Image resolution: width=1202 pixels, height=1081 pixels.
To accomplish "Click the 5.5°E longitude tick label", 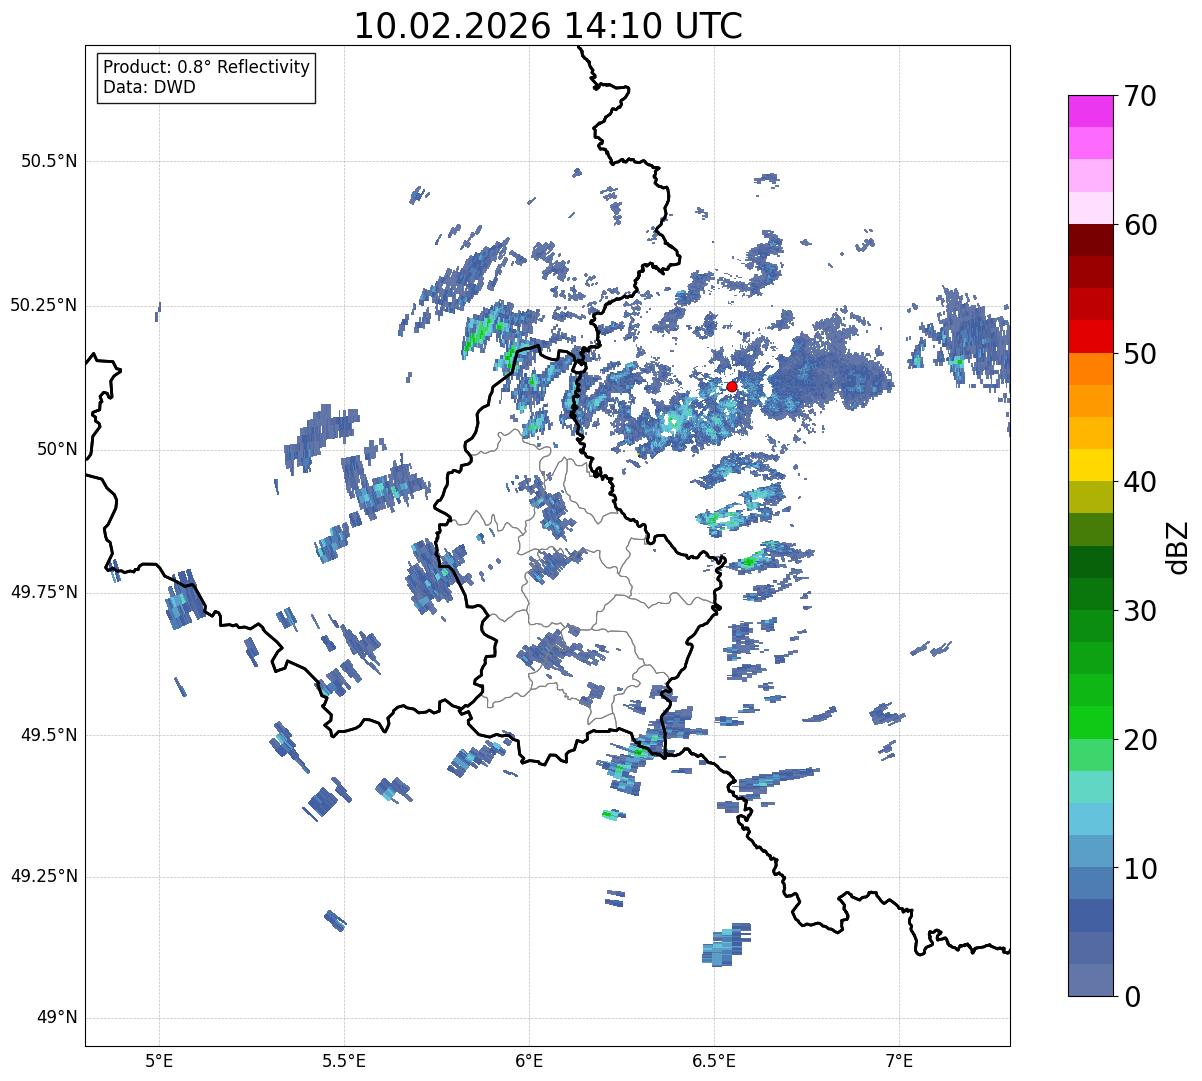I will (x=344, y=1060).
